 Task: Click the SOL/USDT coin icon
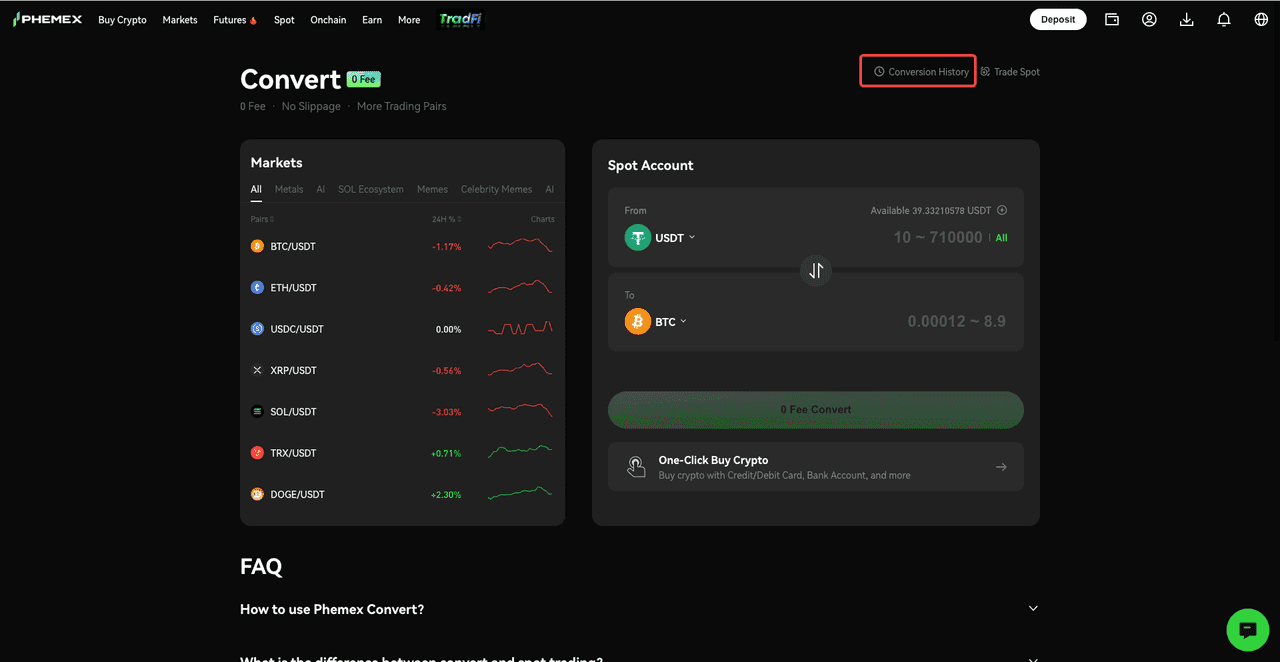(x=257, y=411)
